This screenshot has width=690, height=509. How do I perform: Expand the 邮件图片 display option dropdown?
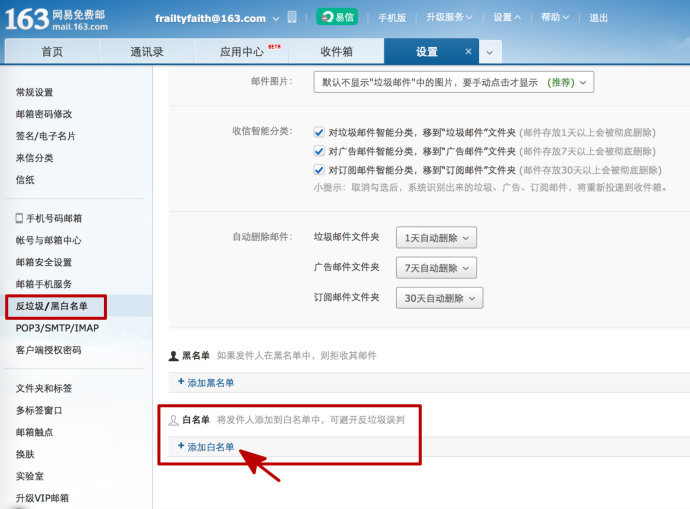tap(453, 82)
